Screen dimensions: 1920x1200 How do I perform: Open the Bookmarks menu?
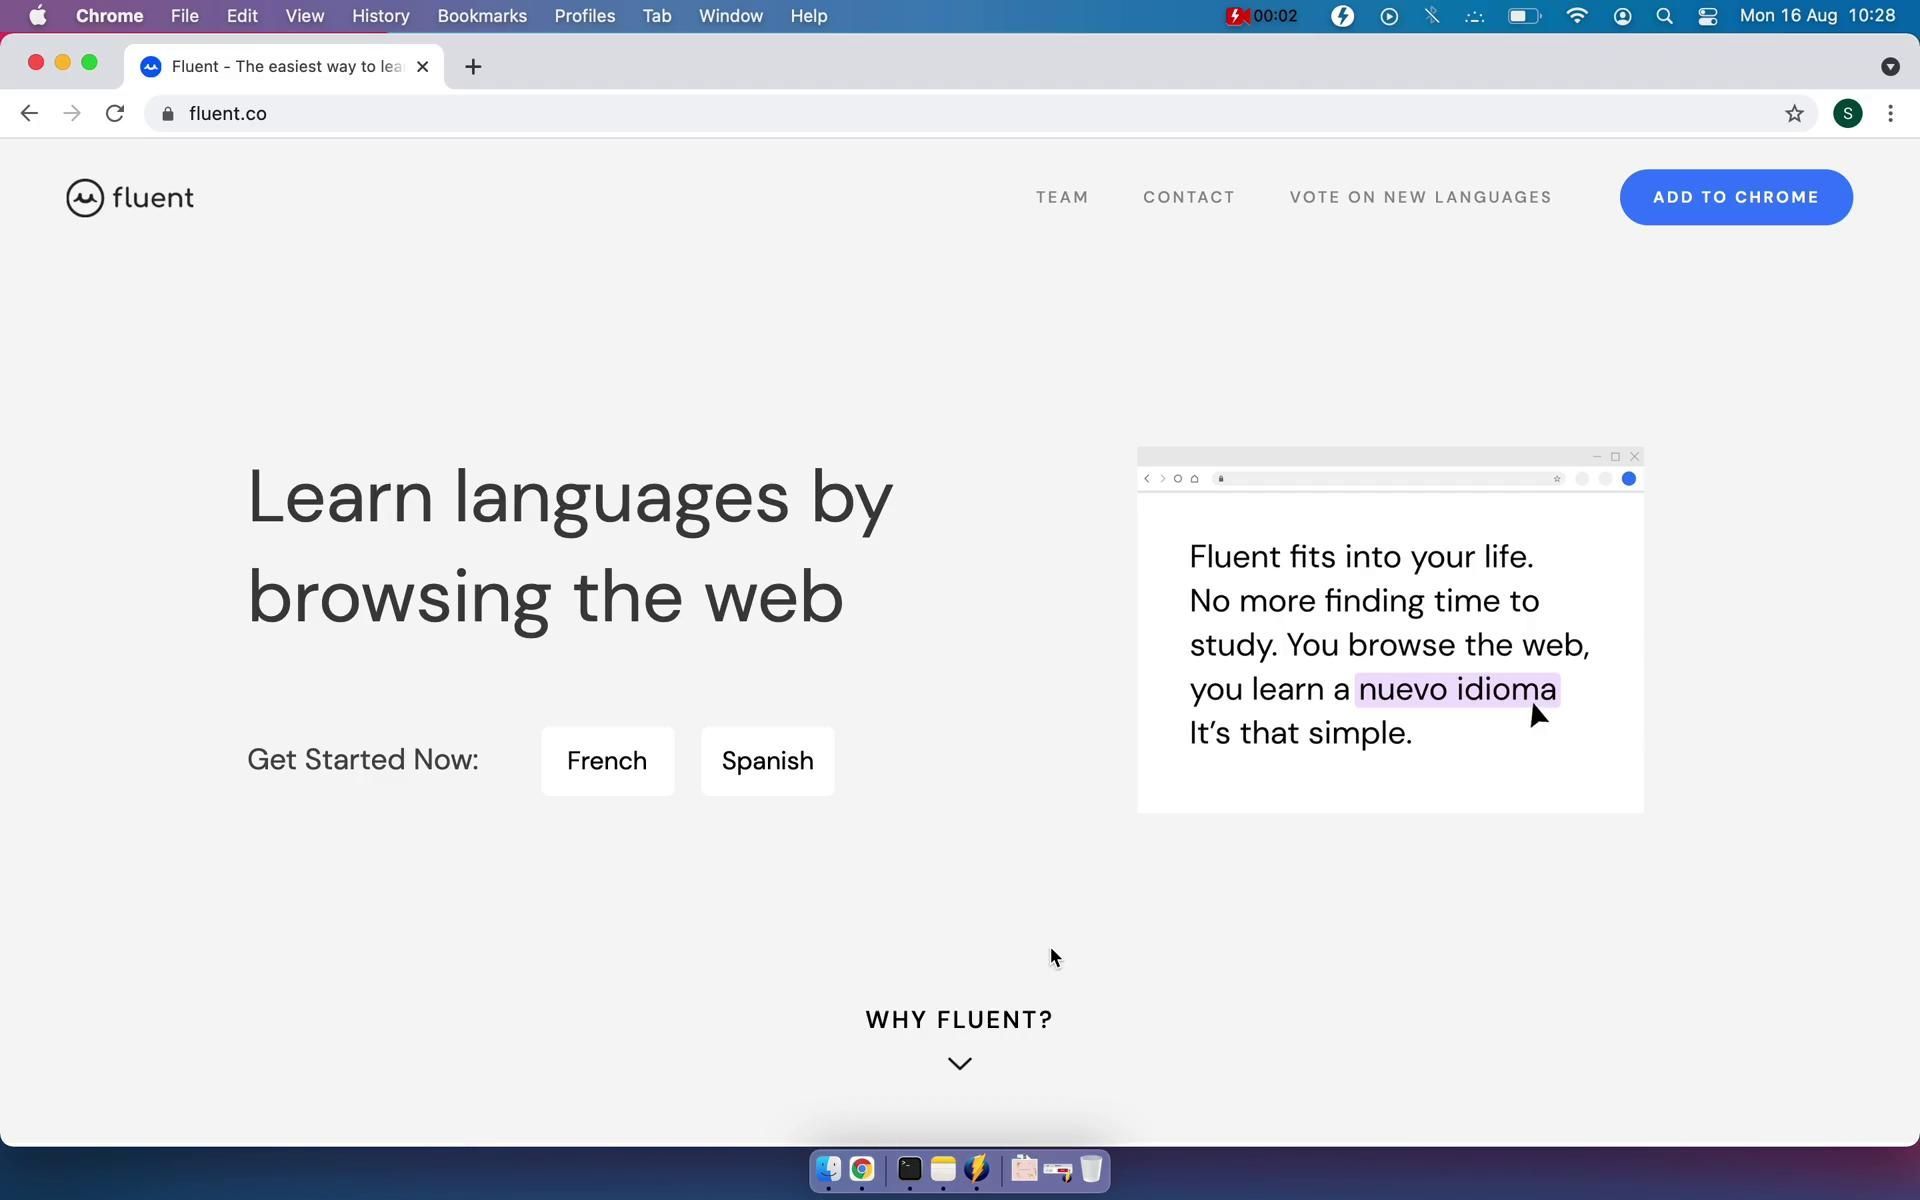tap(481, 16)
